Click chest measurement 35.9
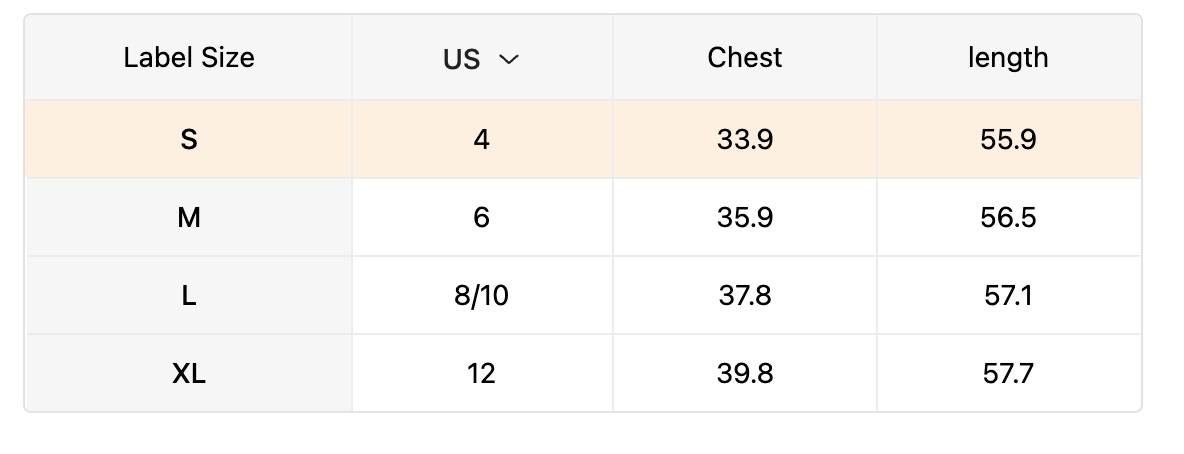 [744, 218]
